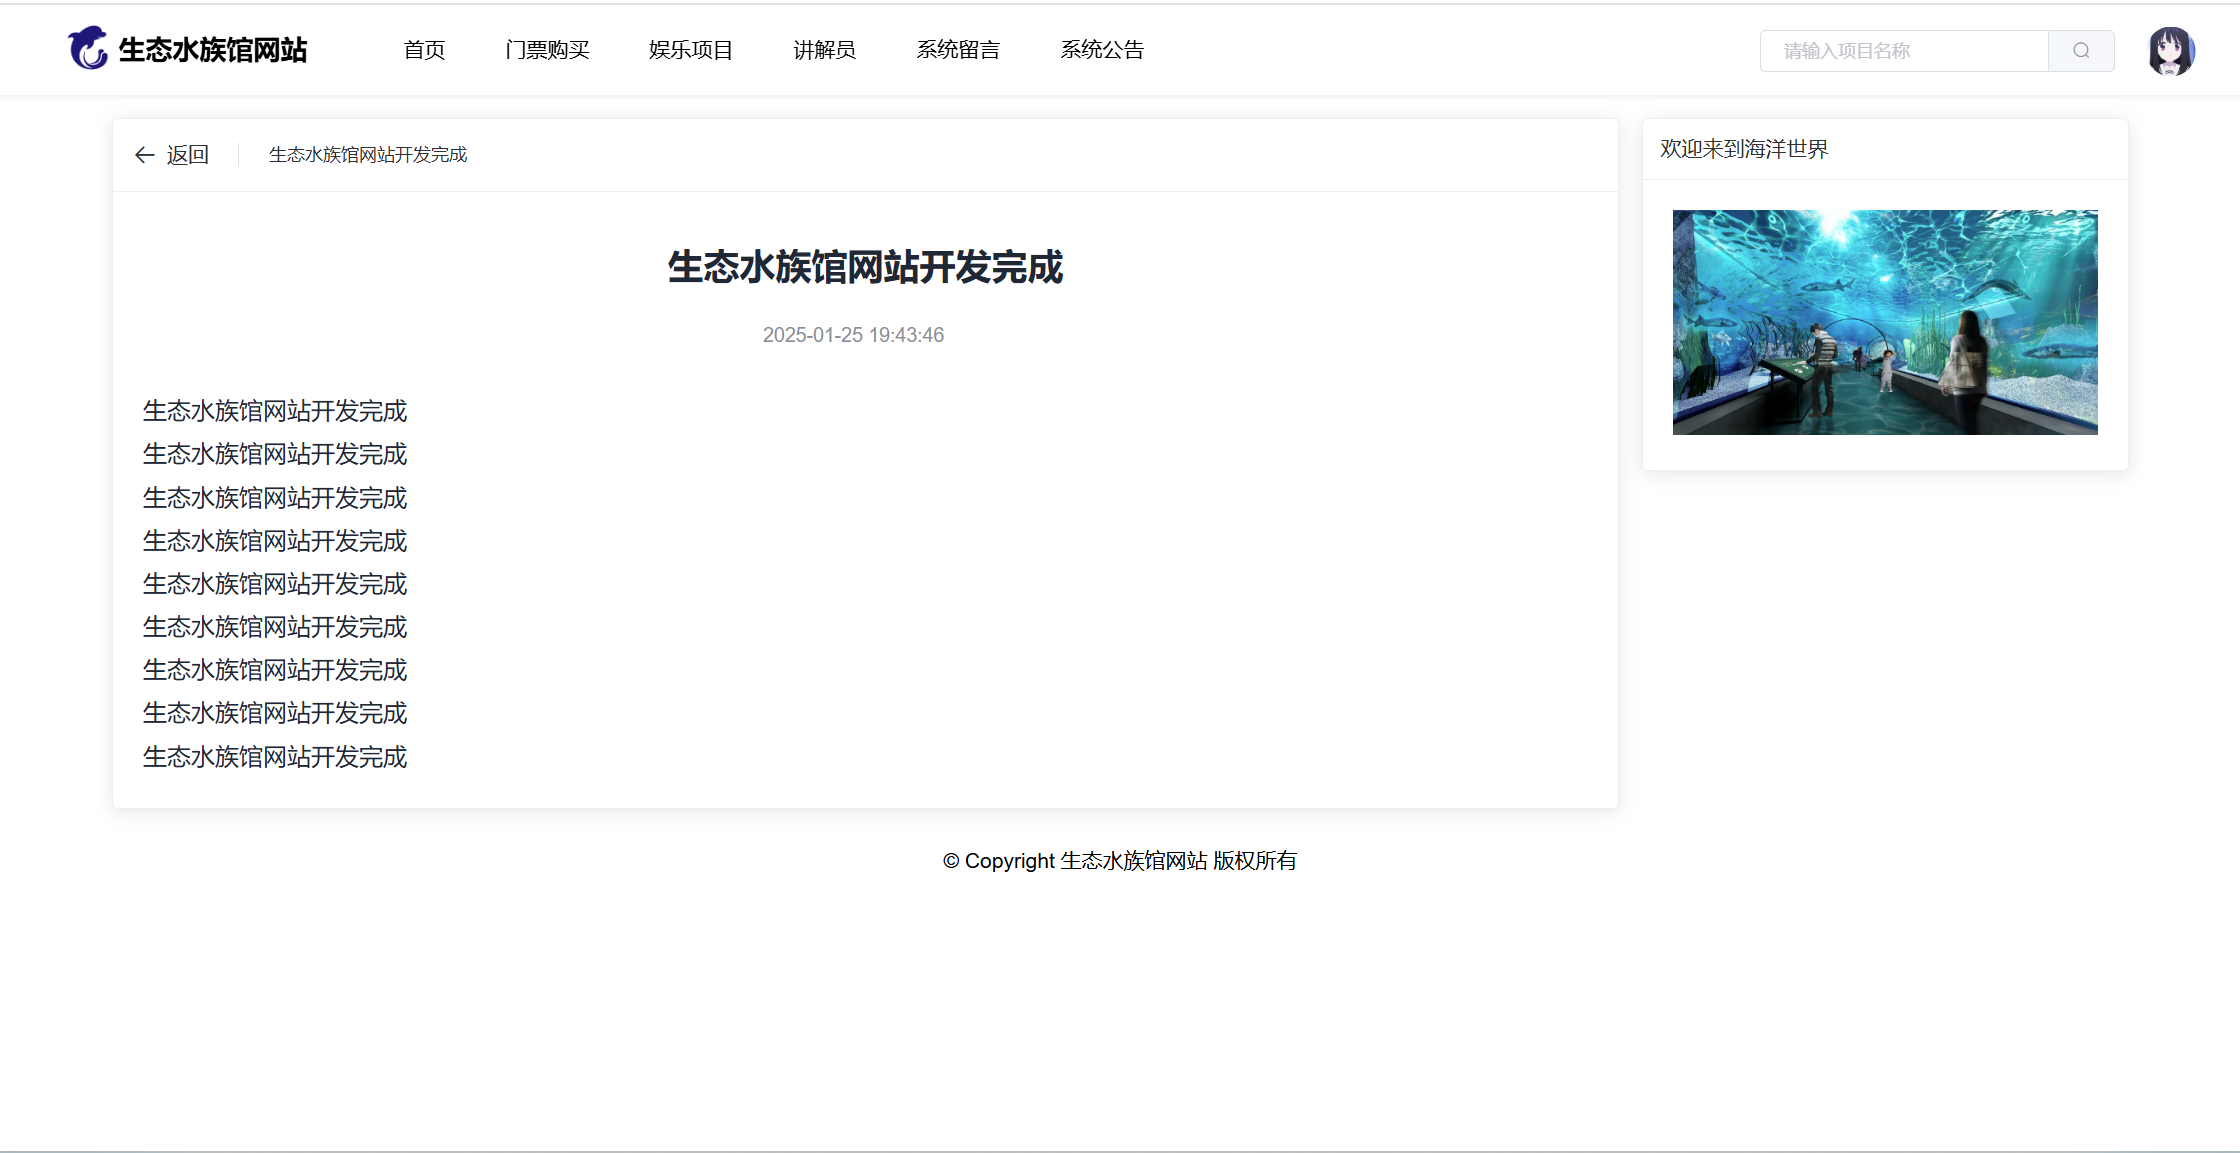Click the Copyright footer text
2240x1153 pixels.
click(1119, 861)
